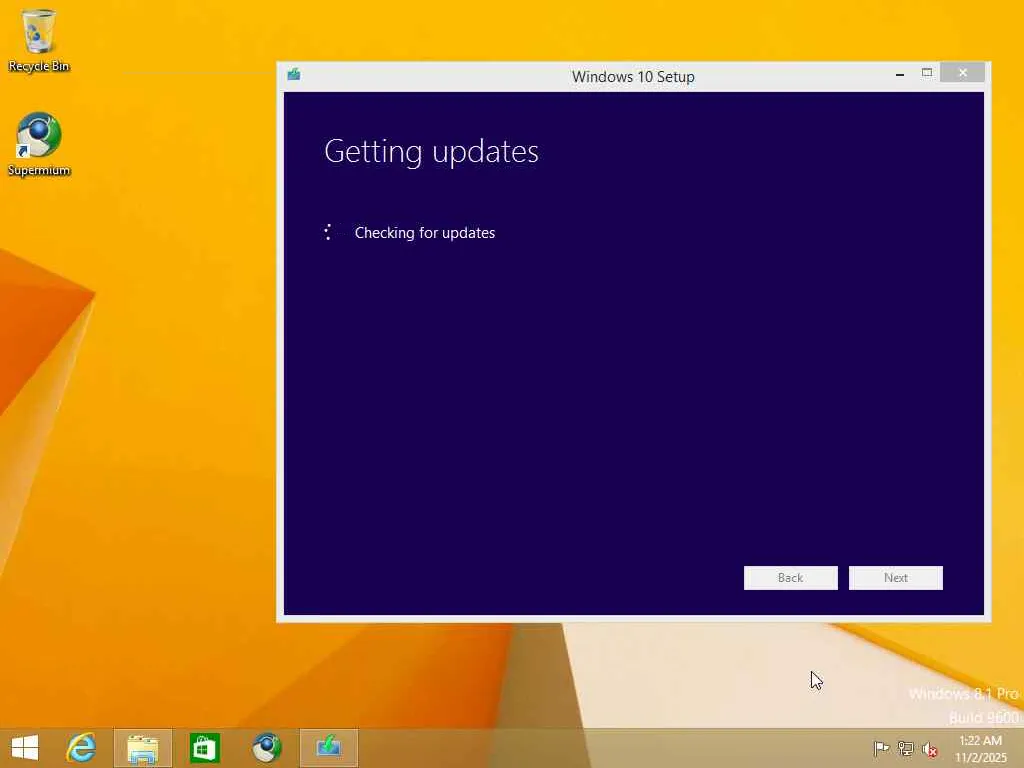The image size is (1024, 768).
Task: Launch Internet Explorer from the taskbar
Action: pyautogui.click(x=81, y=748)
